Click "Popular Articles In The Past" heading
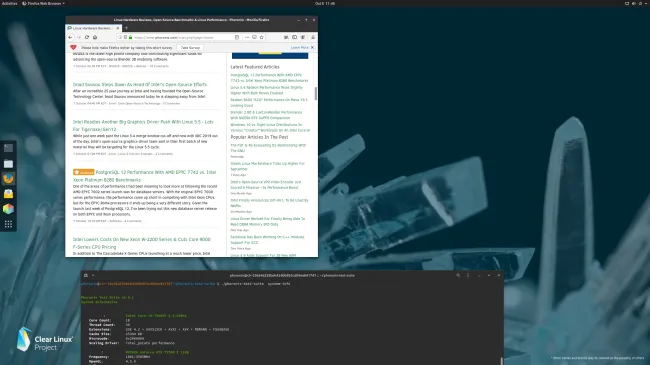 pos(259,137)
